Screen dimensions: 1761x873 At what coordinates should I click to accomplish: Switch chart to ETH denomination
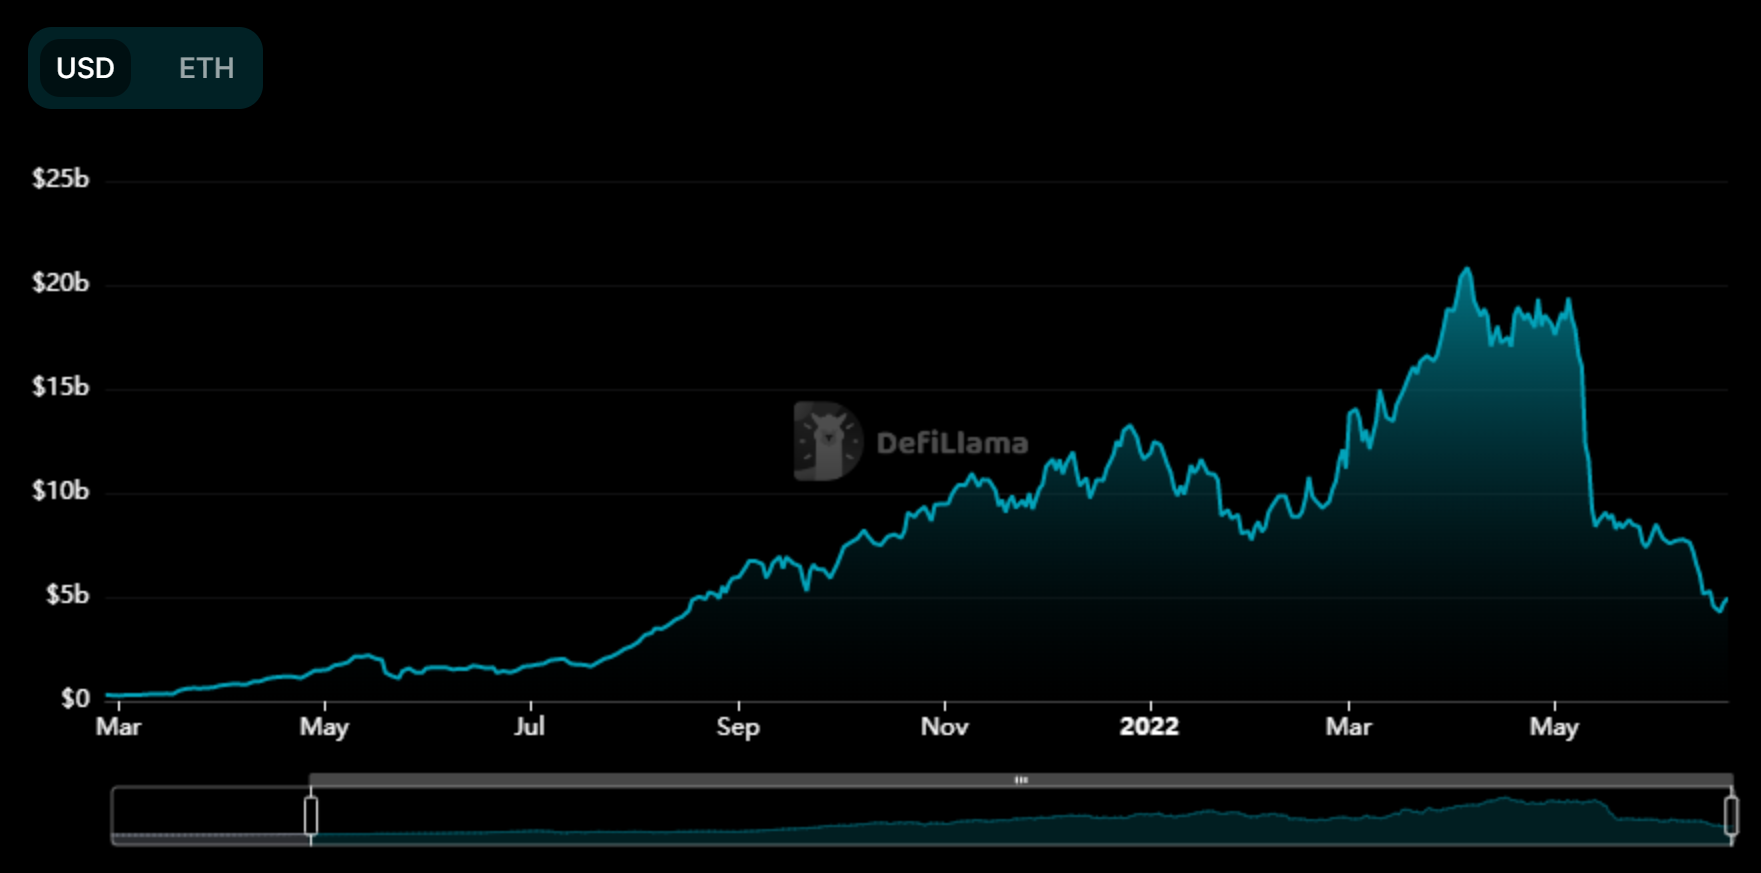[x=206, y=68]
